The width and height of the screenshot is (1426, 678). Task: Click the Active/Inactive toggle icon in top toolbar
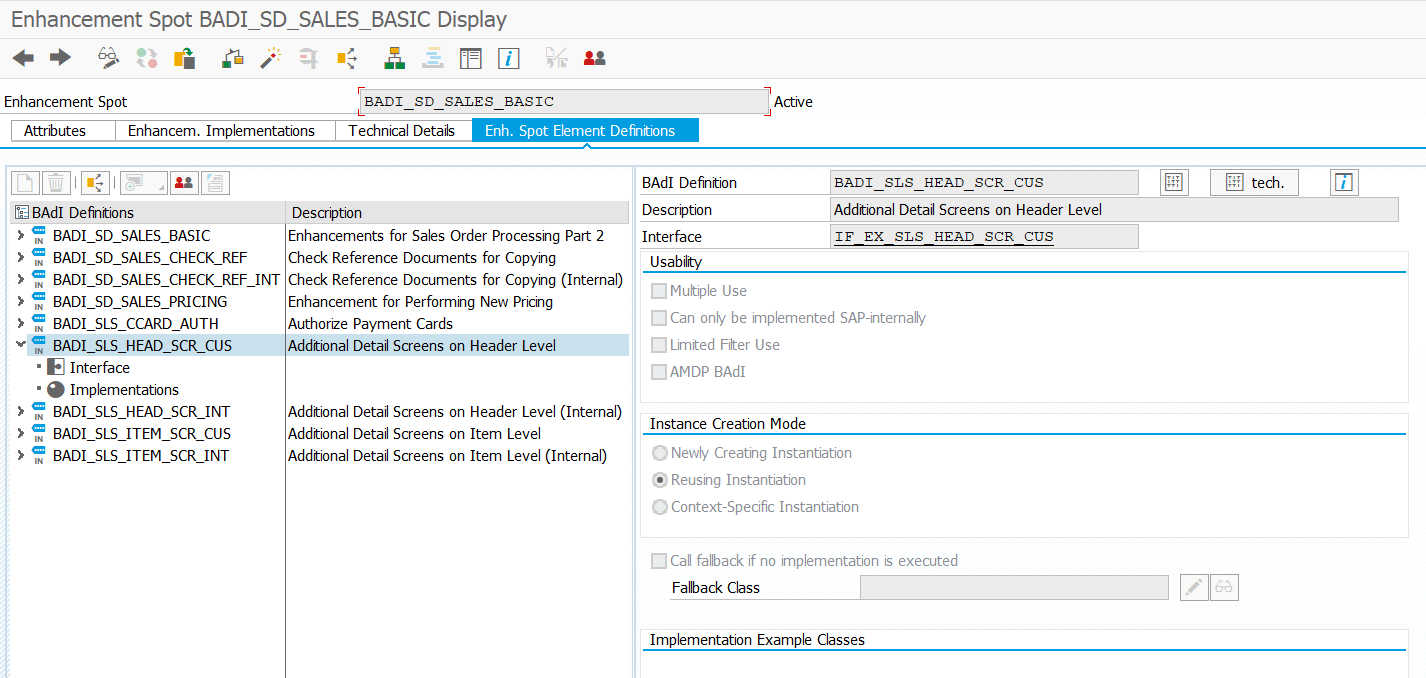pos(147,58)
